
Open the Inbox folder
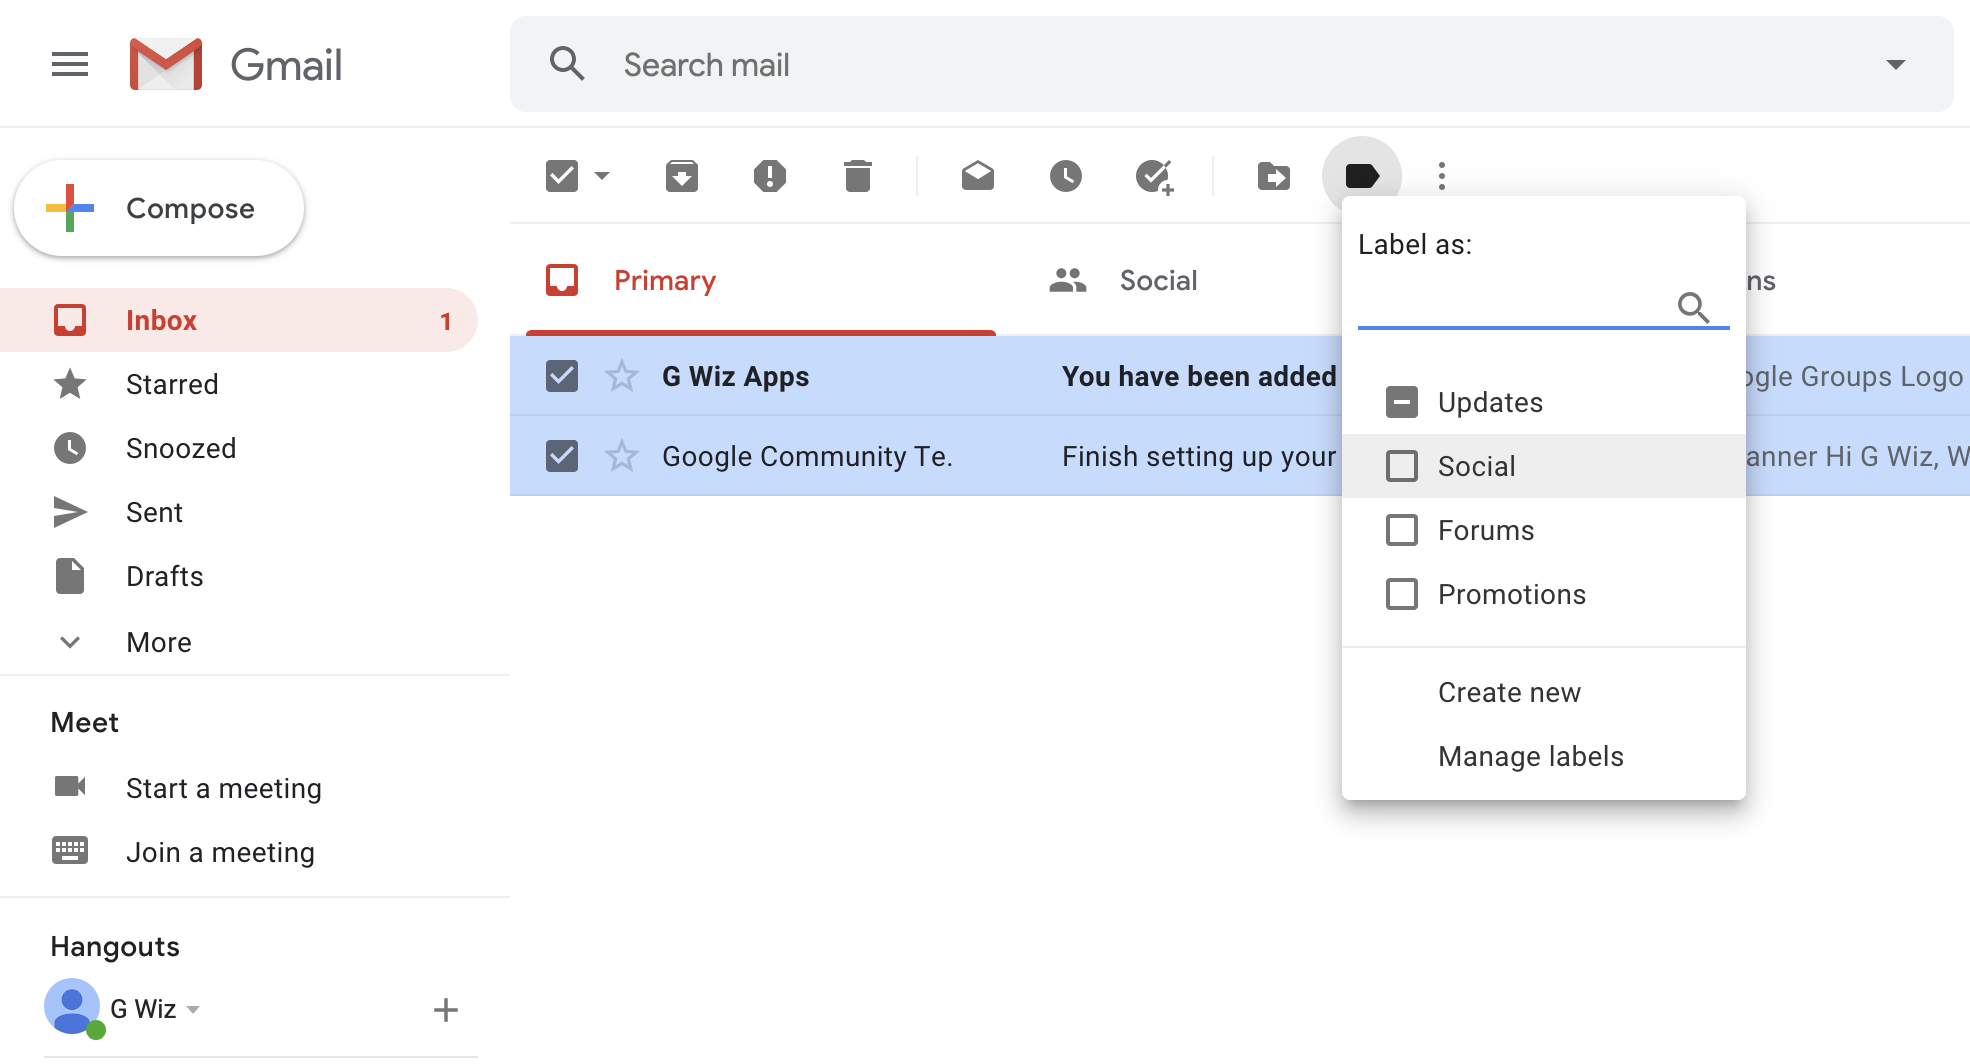point(239,320)
